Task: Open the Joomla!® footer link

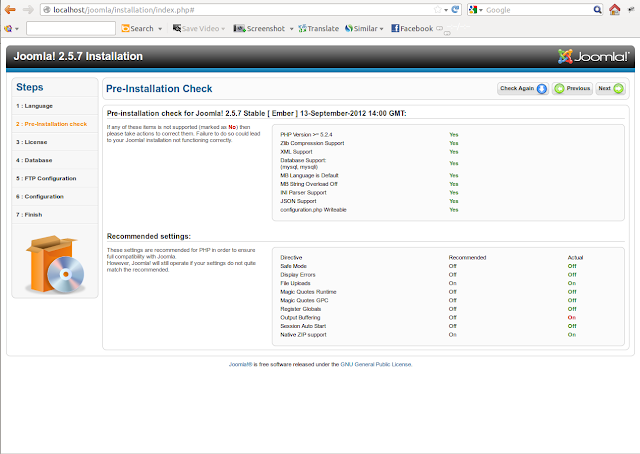Action: 240,364
